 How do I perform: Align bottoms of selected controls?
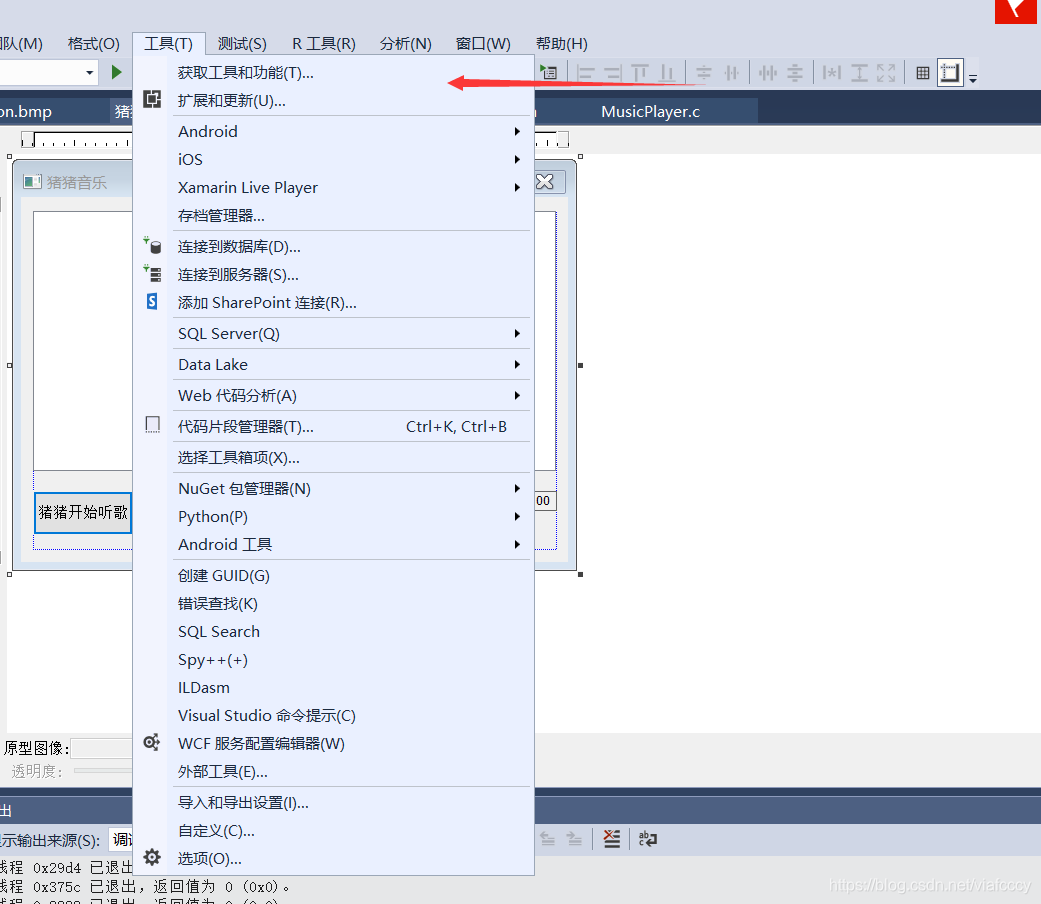pyautogui.click(x=667, y=72)
